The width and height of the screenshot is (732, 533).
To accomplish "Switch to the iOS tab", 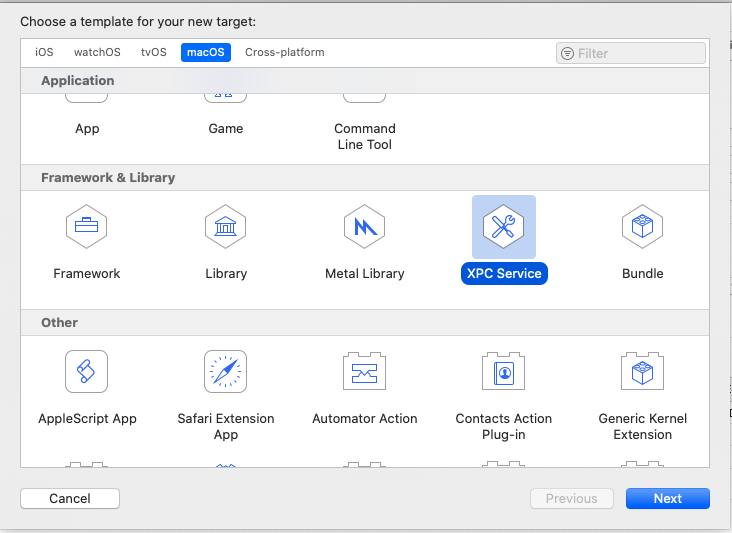I will [44, 52].
